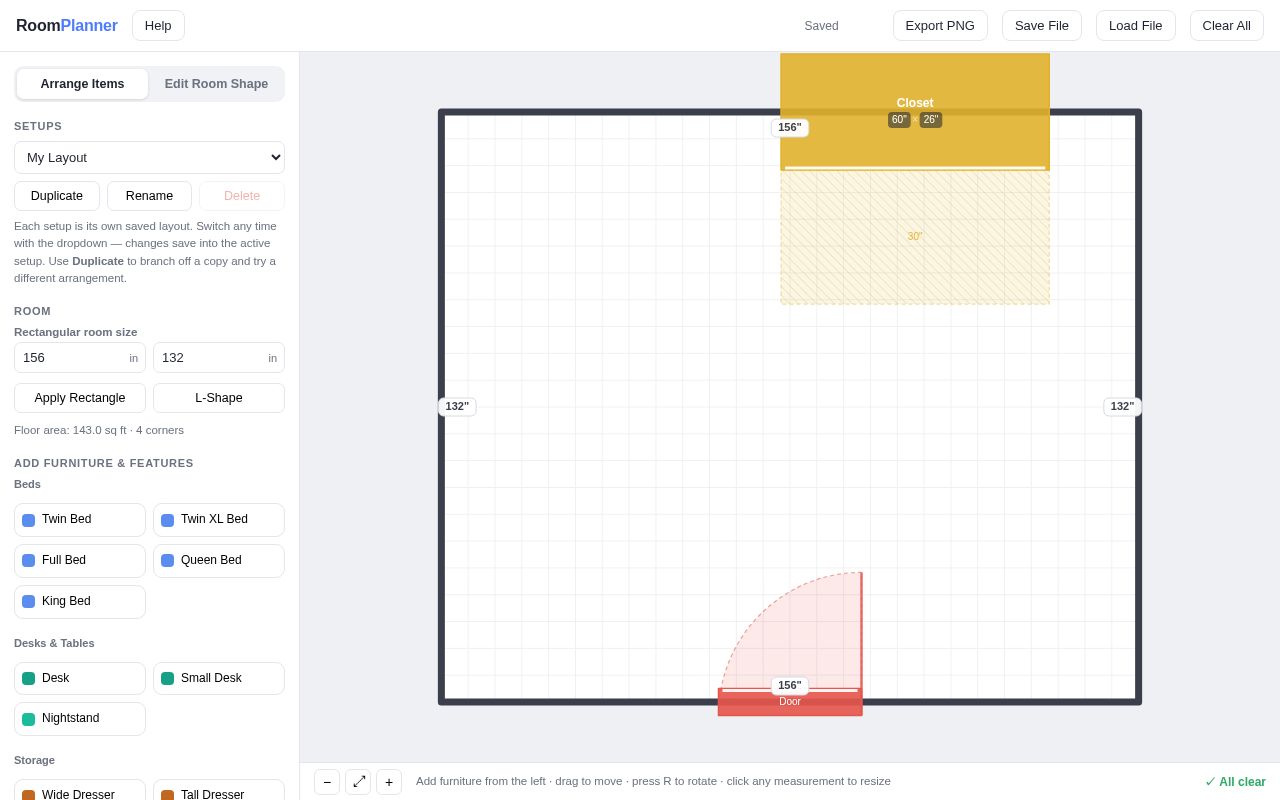
Task: Click the left wall 132" measurement label
Action: point(457,407)
